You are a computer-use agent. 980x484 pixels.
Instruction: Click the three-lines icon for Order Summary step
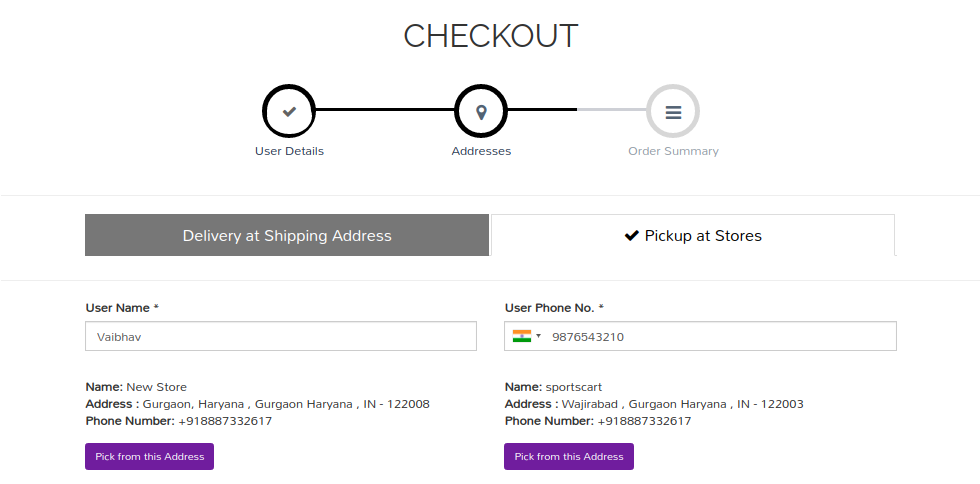[x=673, y=112]
